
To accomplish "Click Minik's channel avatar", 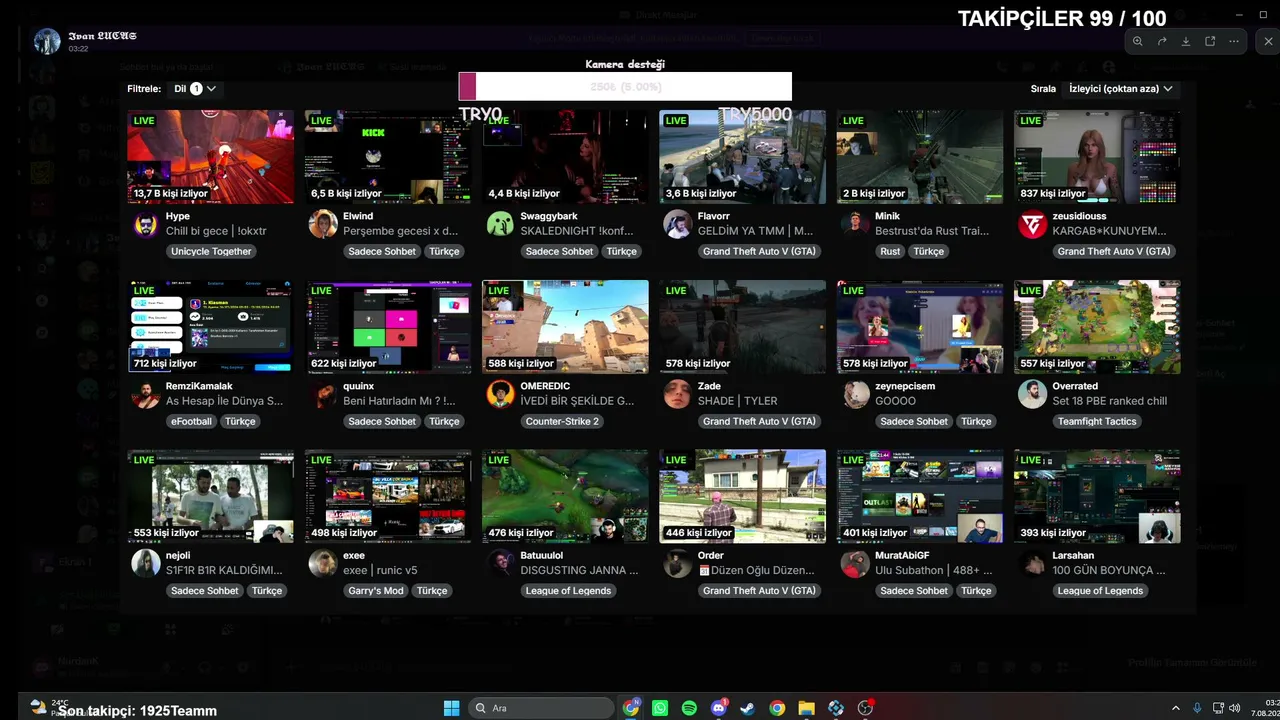I will [855, 224].
